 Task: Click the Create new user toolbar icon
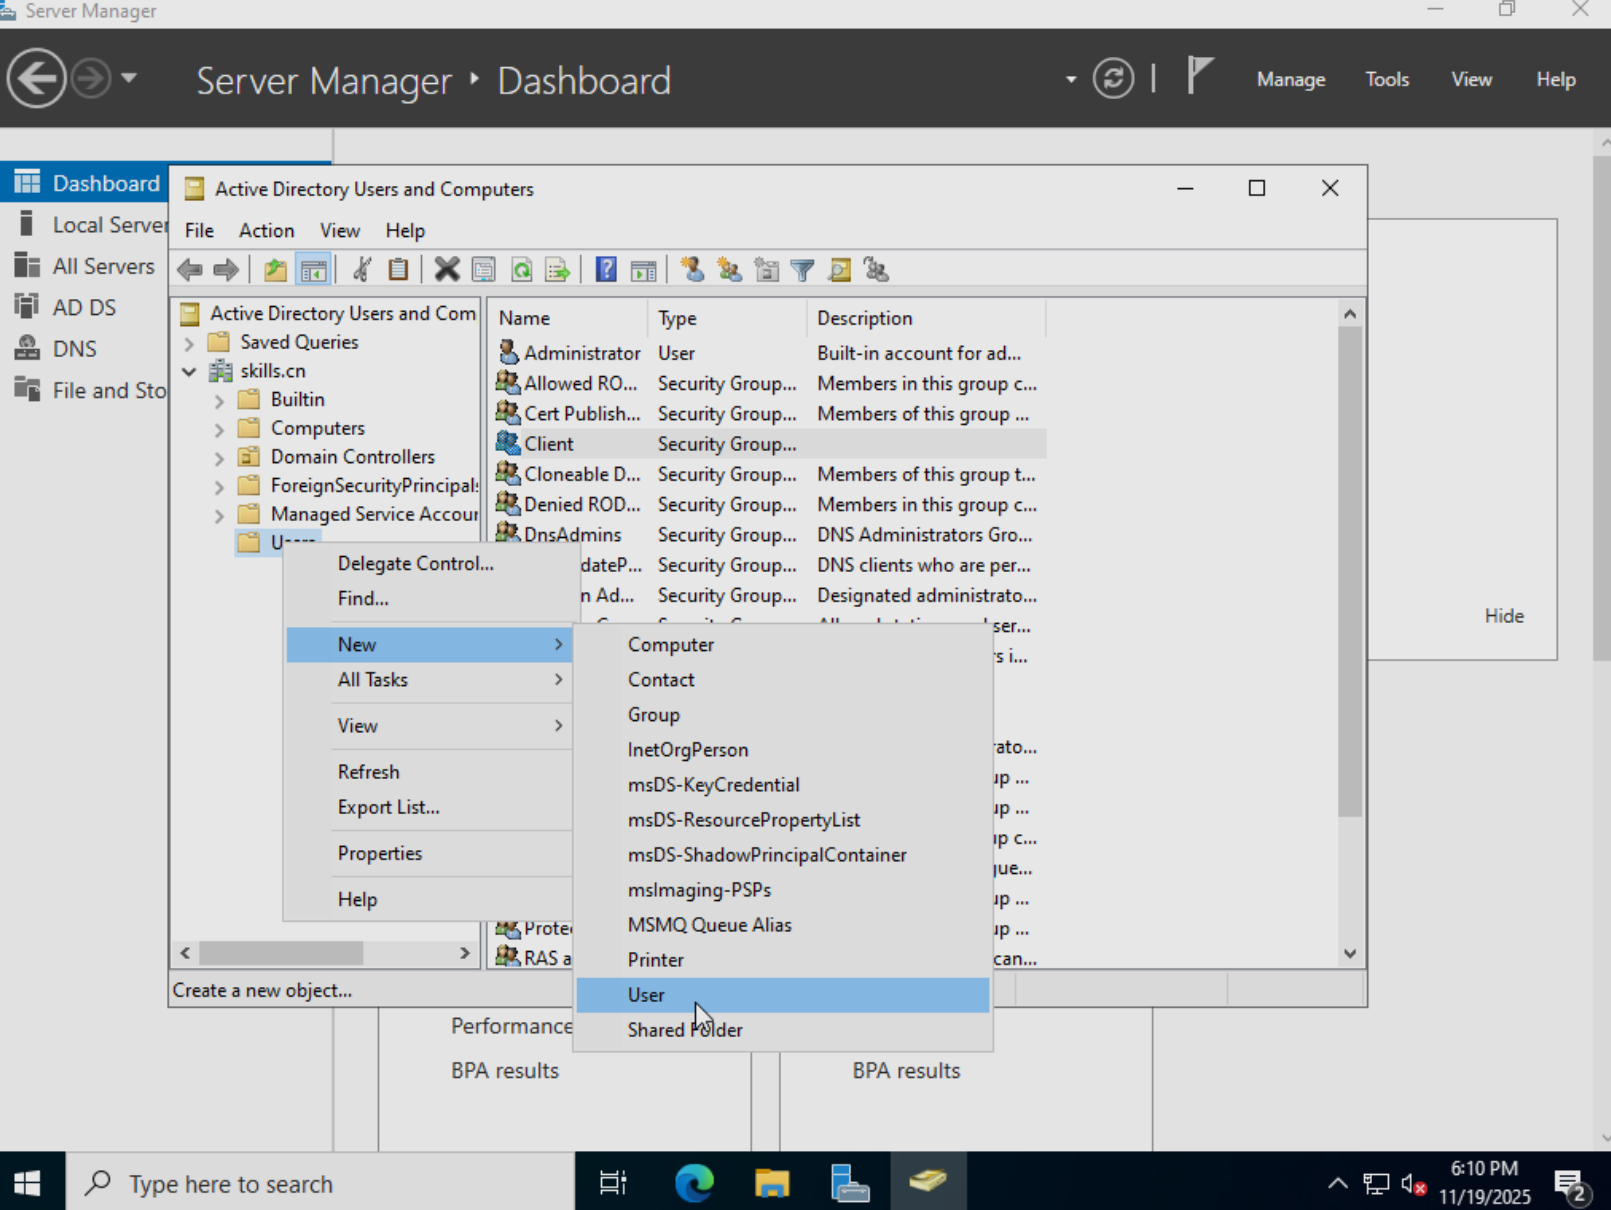692,270
